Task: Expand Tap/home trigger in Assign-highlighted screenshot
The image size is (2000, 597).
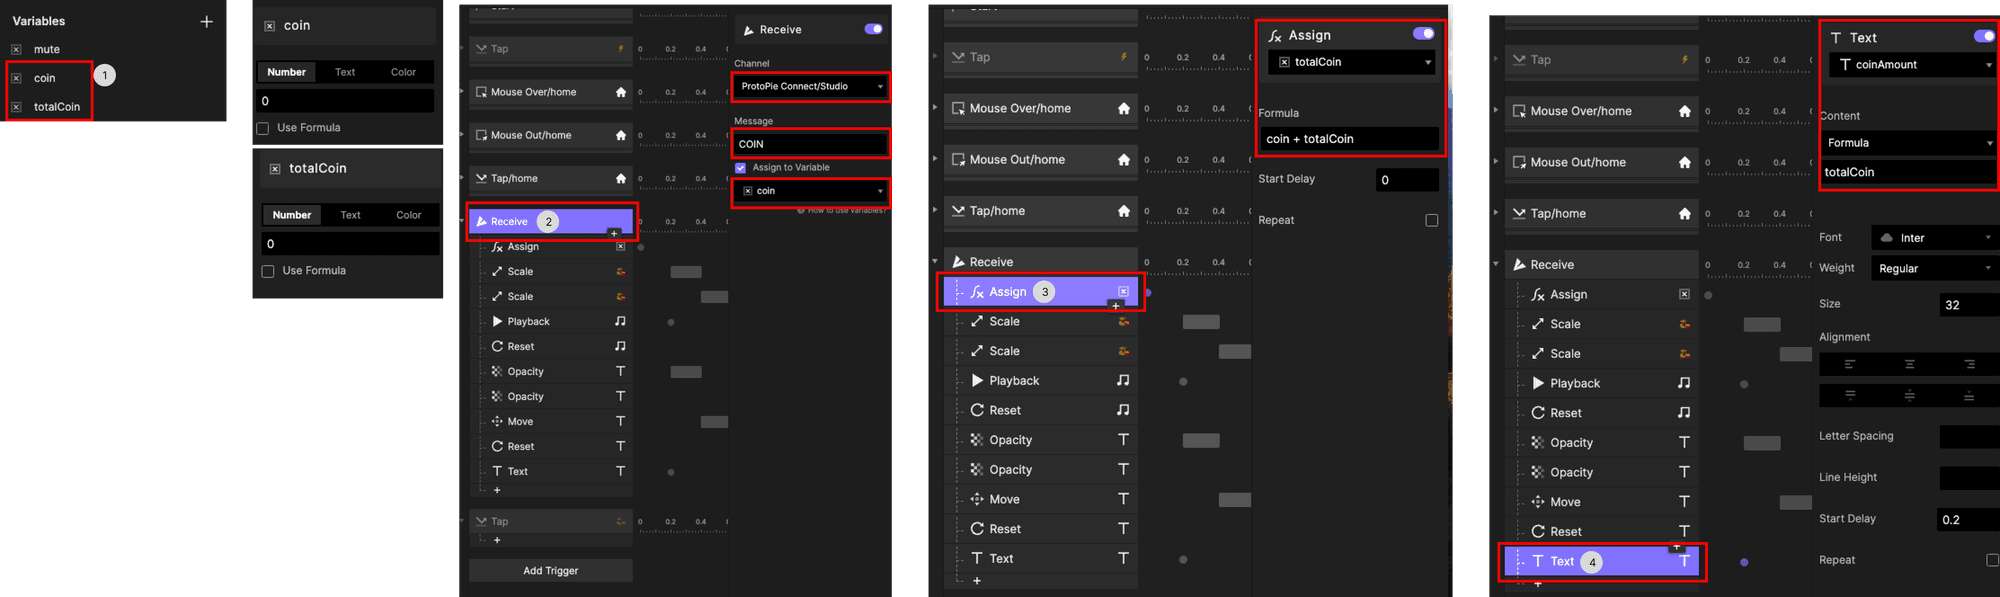Action: [935, 210]
